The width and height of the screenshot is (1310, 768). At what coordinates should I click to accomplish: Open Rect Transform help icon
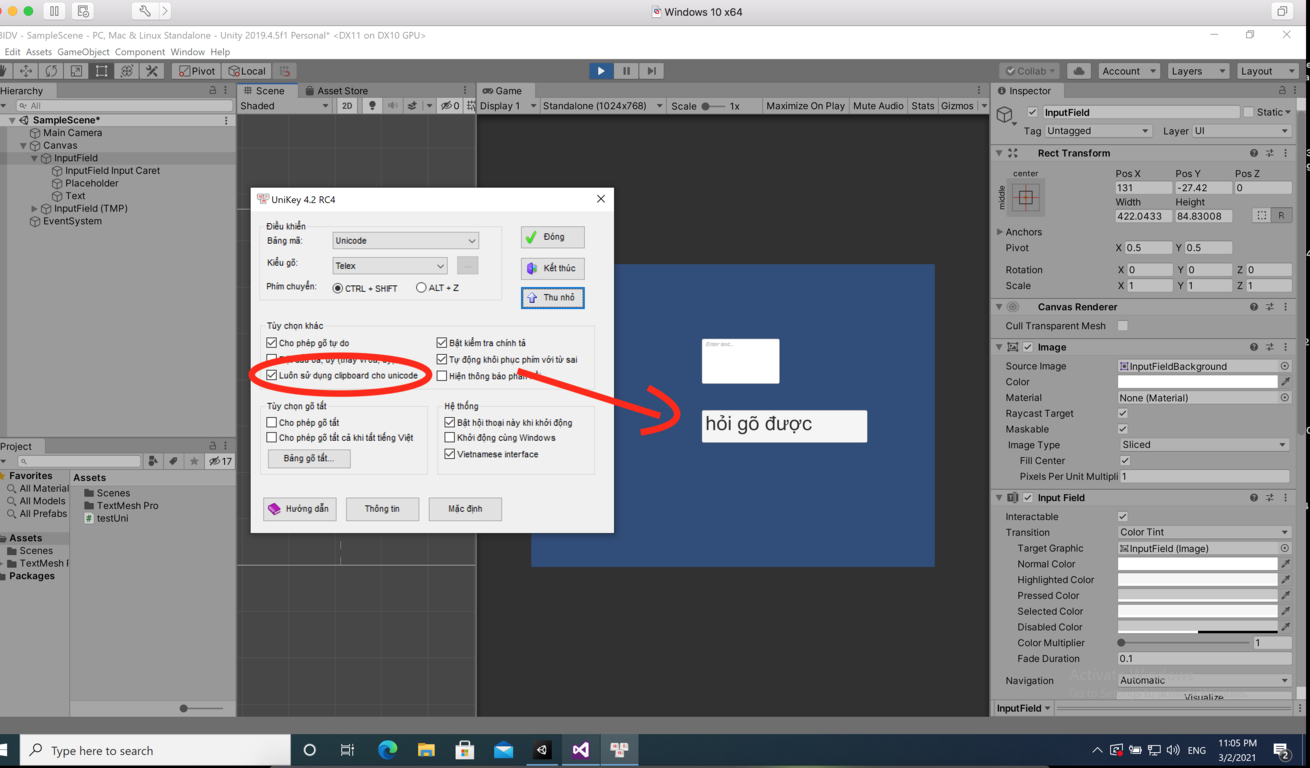click(1254, 153)
